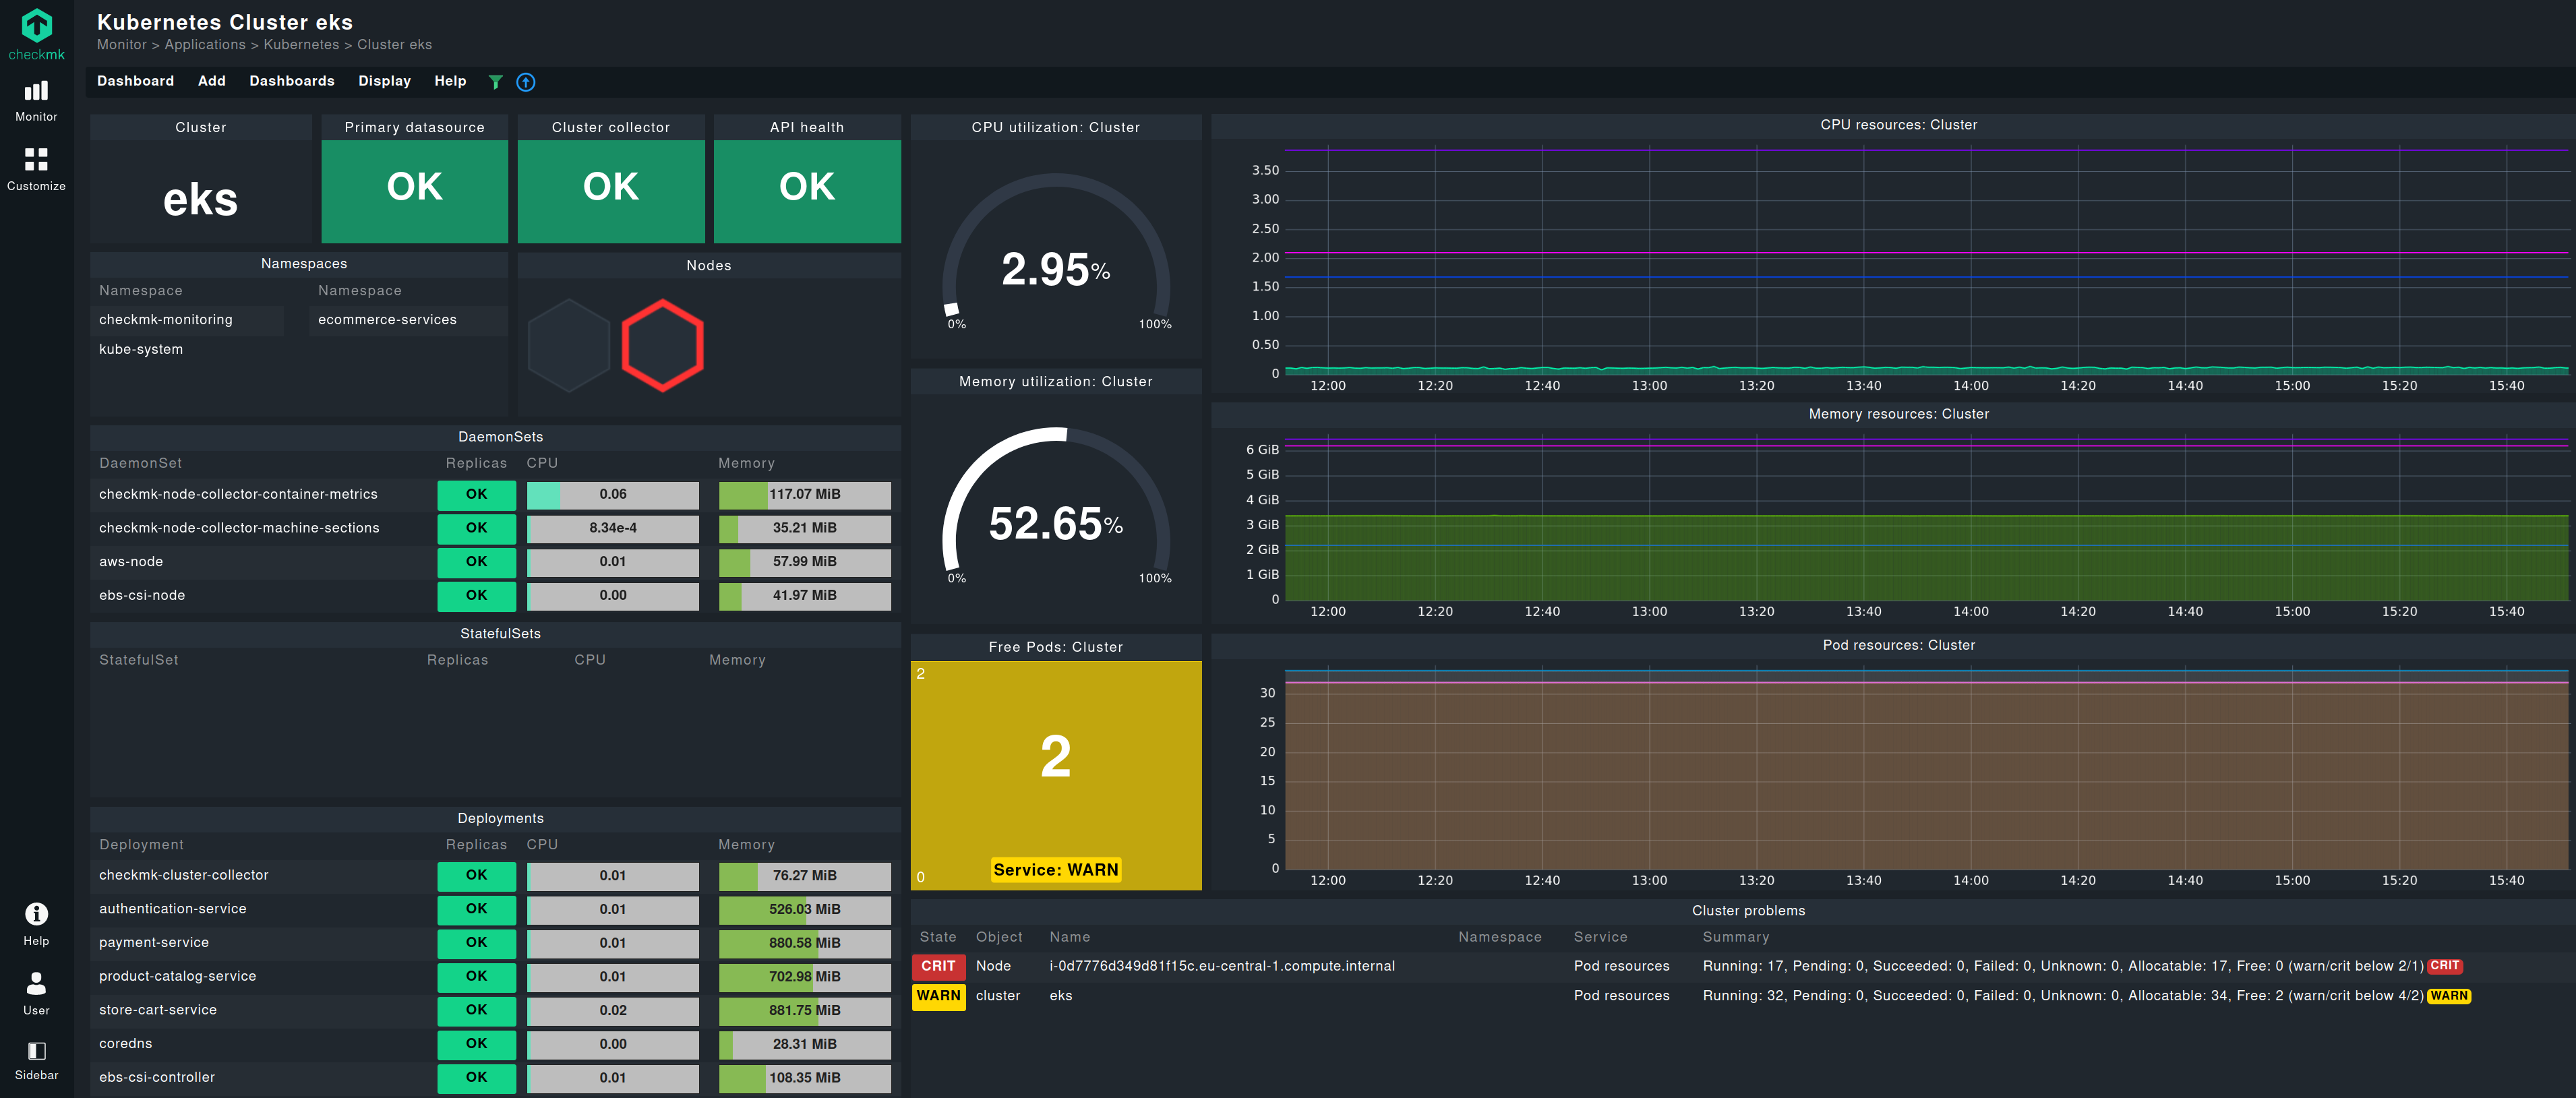Screen dimensions: 2576x1098
Task: Open the payment-service deployment
Action: (154, 943)
